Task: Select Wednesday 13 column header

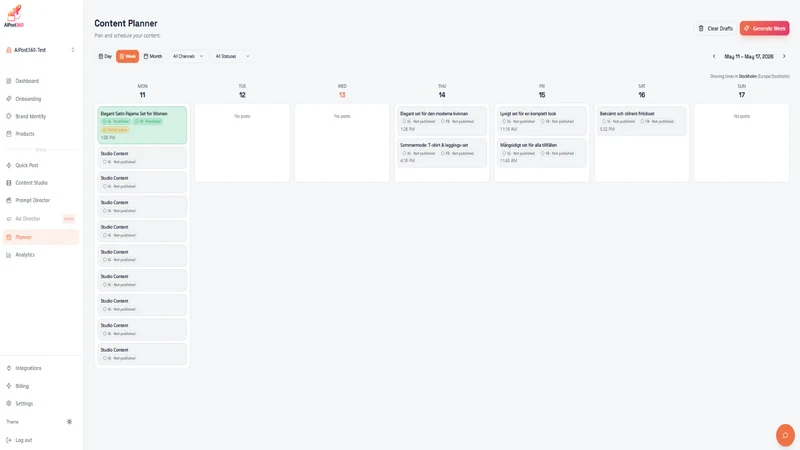Action: tap(342, 91)
